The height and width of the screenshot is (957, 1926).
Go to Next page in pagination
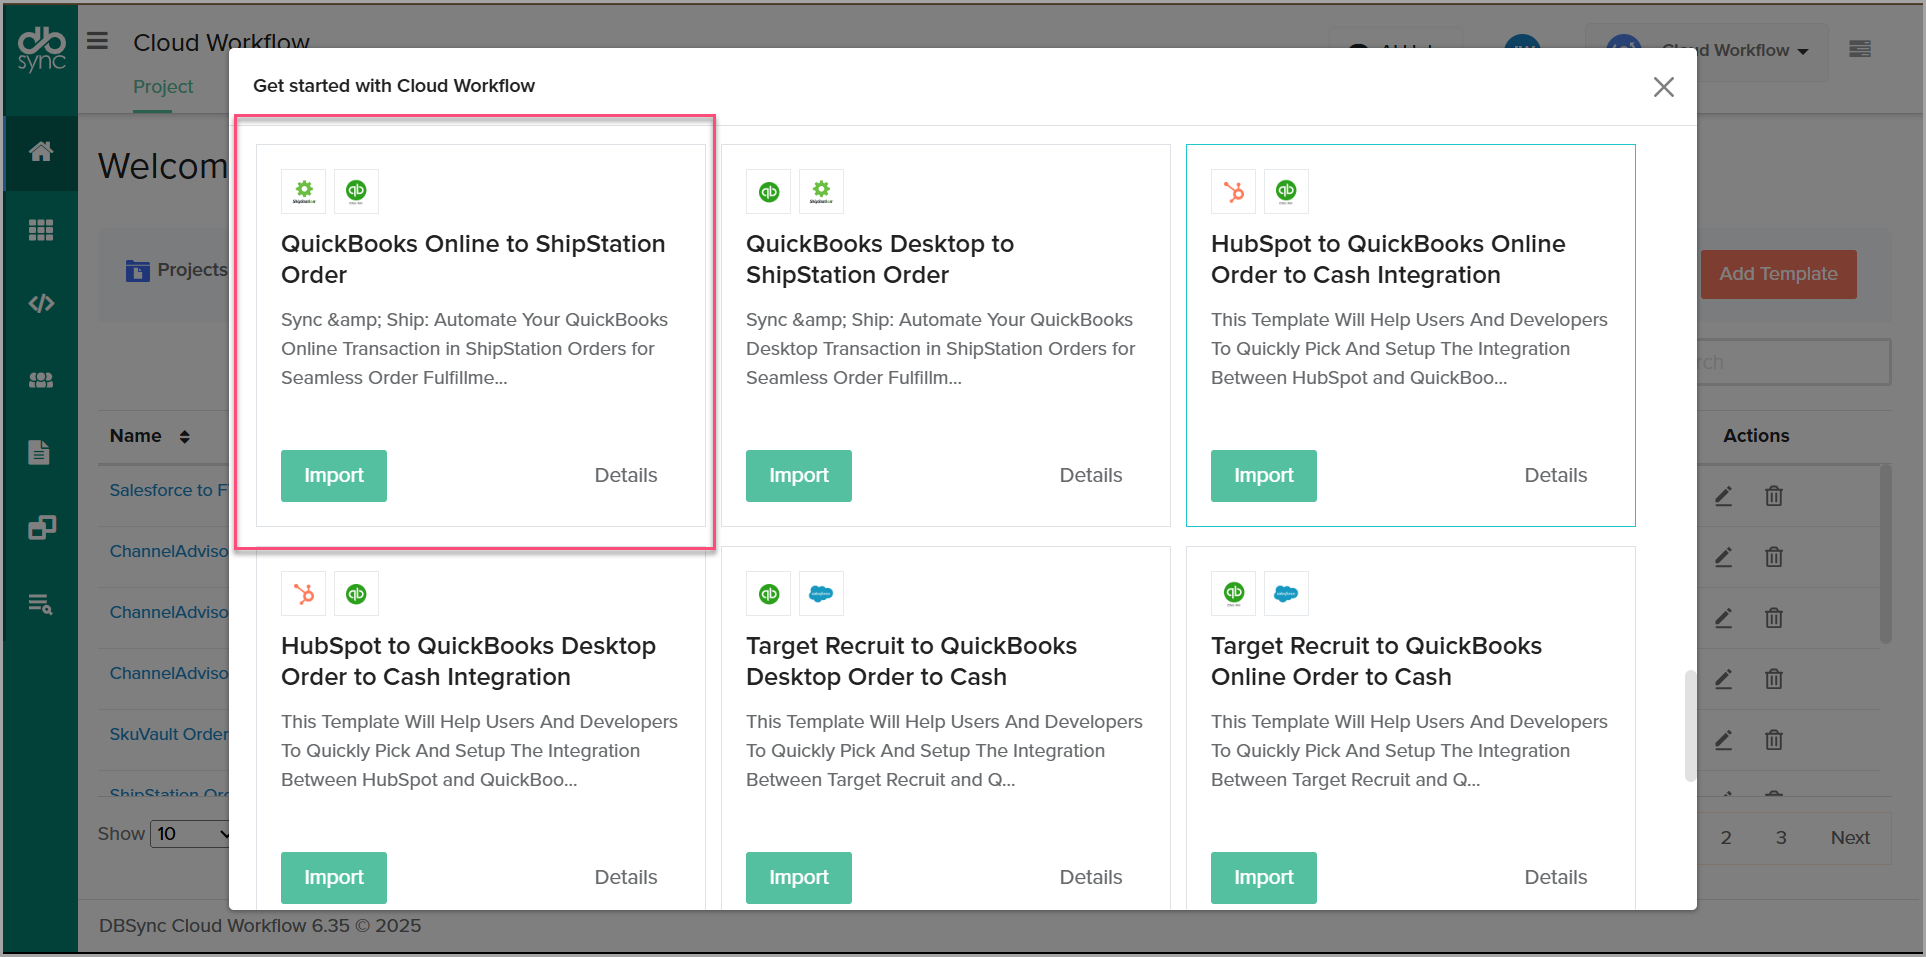pyautogui.click(x=1849, y=838)
